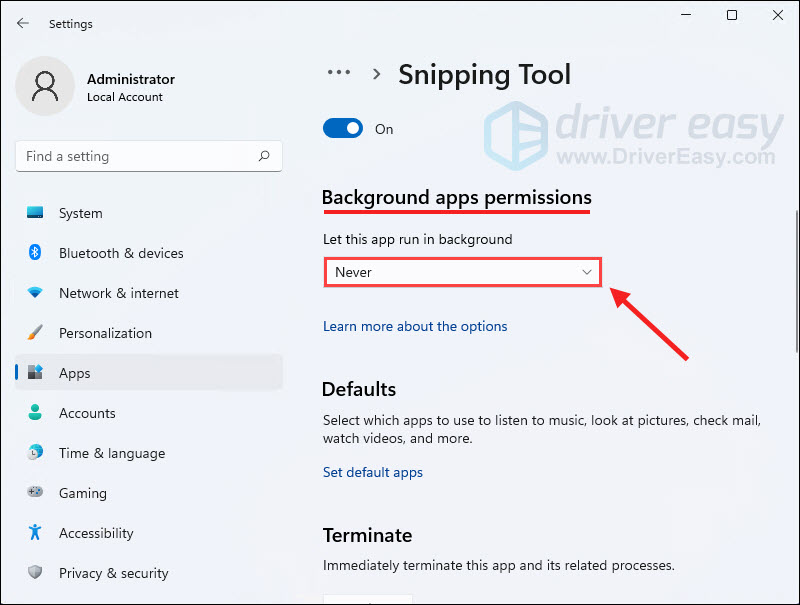Click the Accessibility figure icon
The height and width of the screenshot is (605, 800).
[35, 532]
